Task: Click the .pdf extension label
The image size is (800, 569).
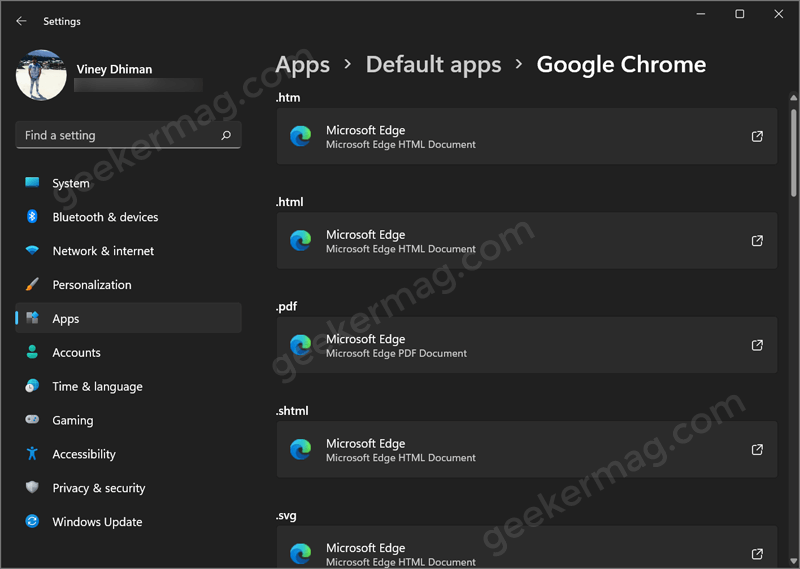Action: [x=286, y=306]
